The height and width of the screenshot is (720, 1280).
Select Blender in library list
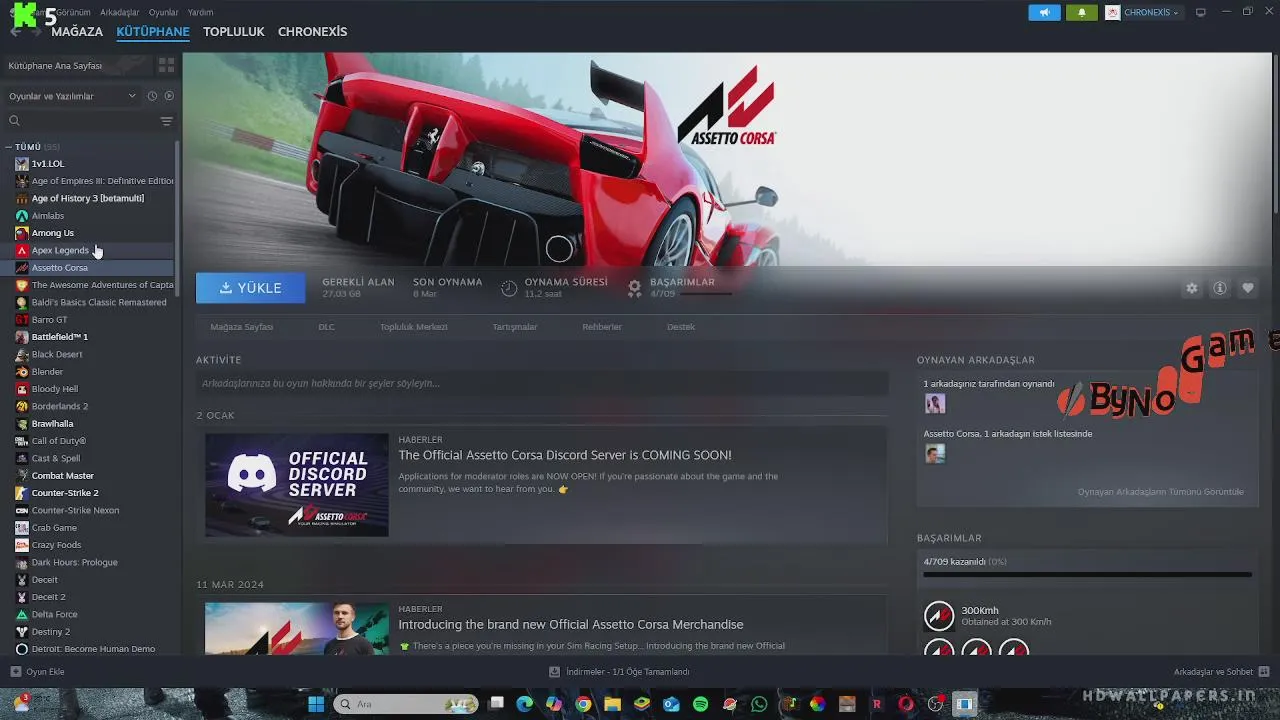pos(47,371)
